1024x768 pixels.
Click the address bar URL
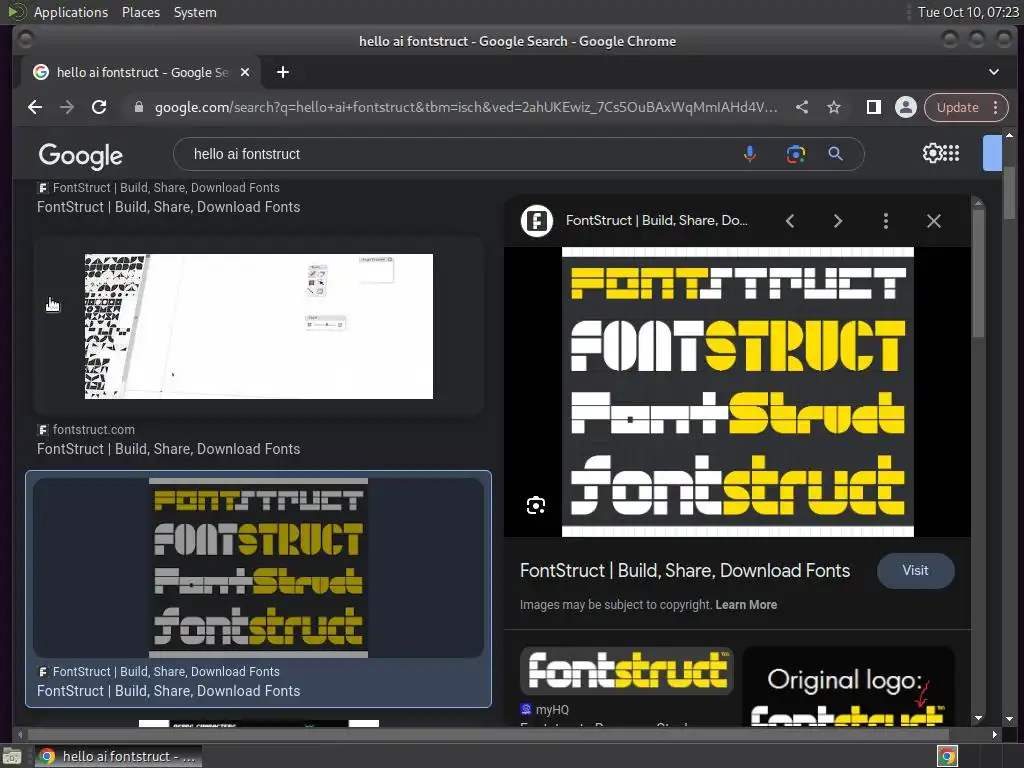coord(466,107)
